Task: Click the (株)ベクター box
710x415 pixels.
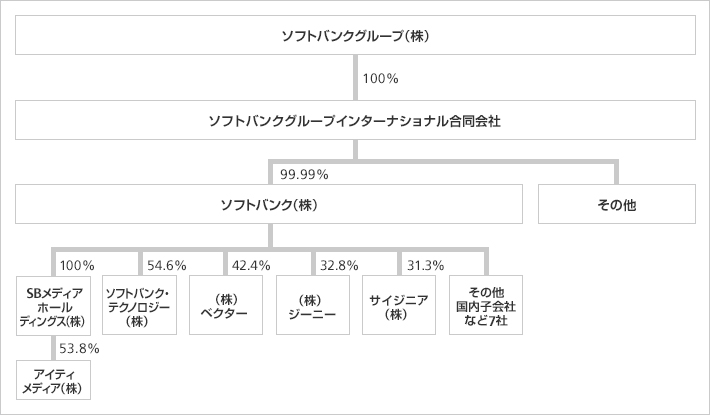Action: (226, 305)
